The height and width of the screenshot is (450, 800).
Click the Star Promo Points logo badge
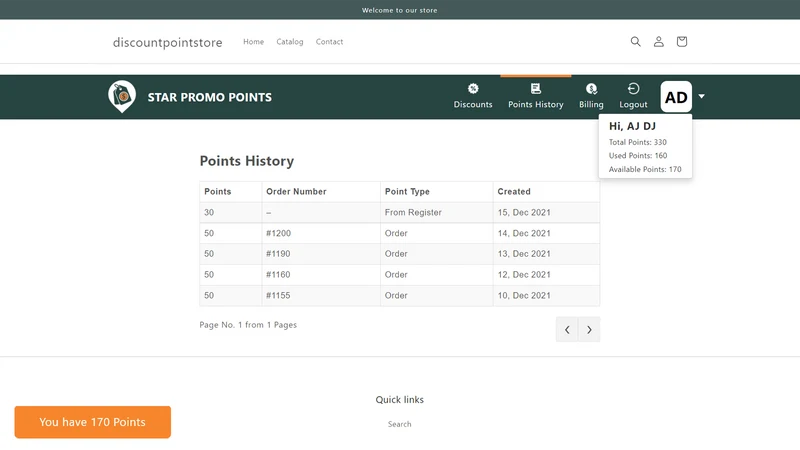click(122, 96)
